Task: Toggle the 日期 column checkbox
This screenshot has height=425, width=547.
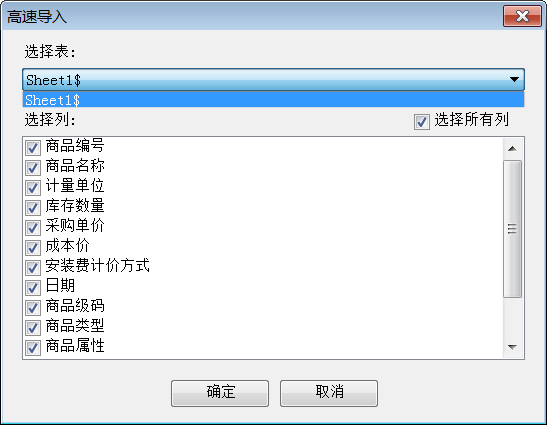Action: (x=33, y=288)
